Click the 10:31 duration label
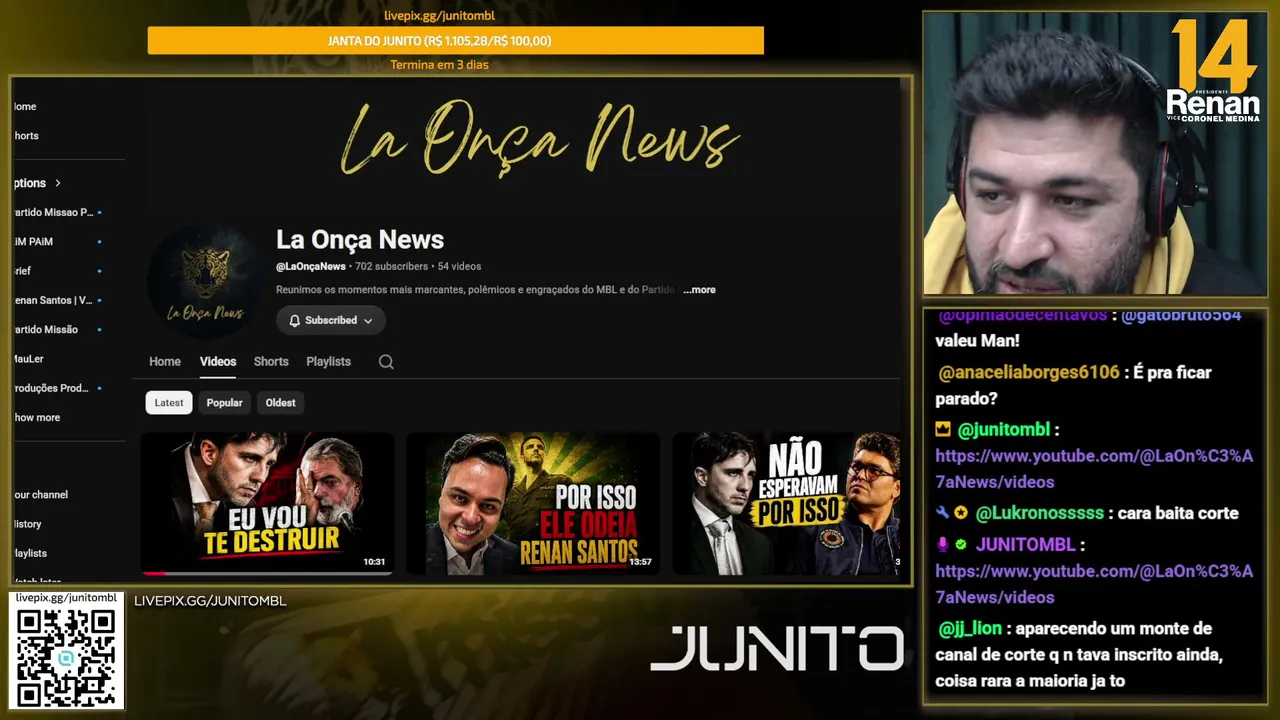Image resolution: width=1280 pixels, height=720 pixels. (374, 562)
